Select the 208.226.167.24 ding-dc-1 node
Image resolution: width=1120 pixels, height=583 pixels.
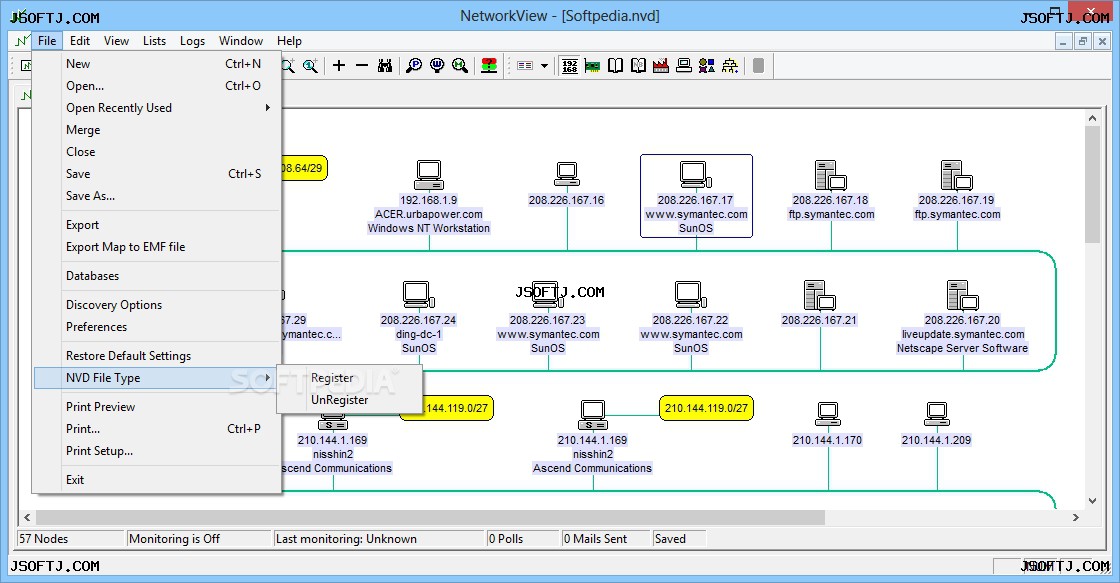click(x=419, y=317)
